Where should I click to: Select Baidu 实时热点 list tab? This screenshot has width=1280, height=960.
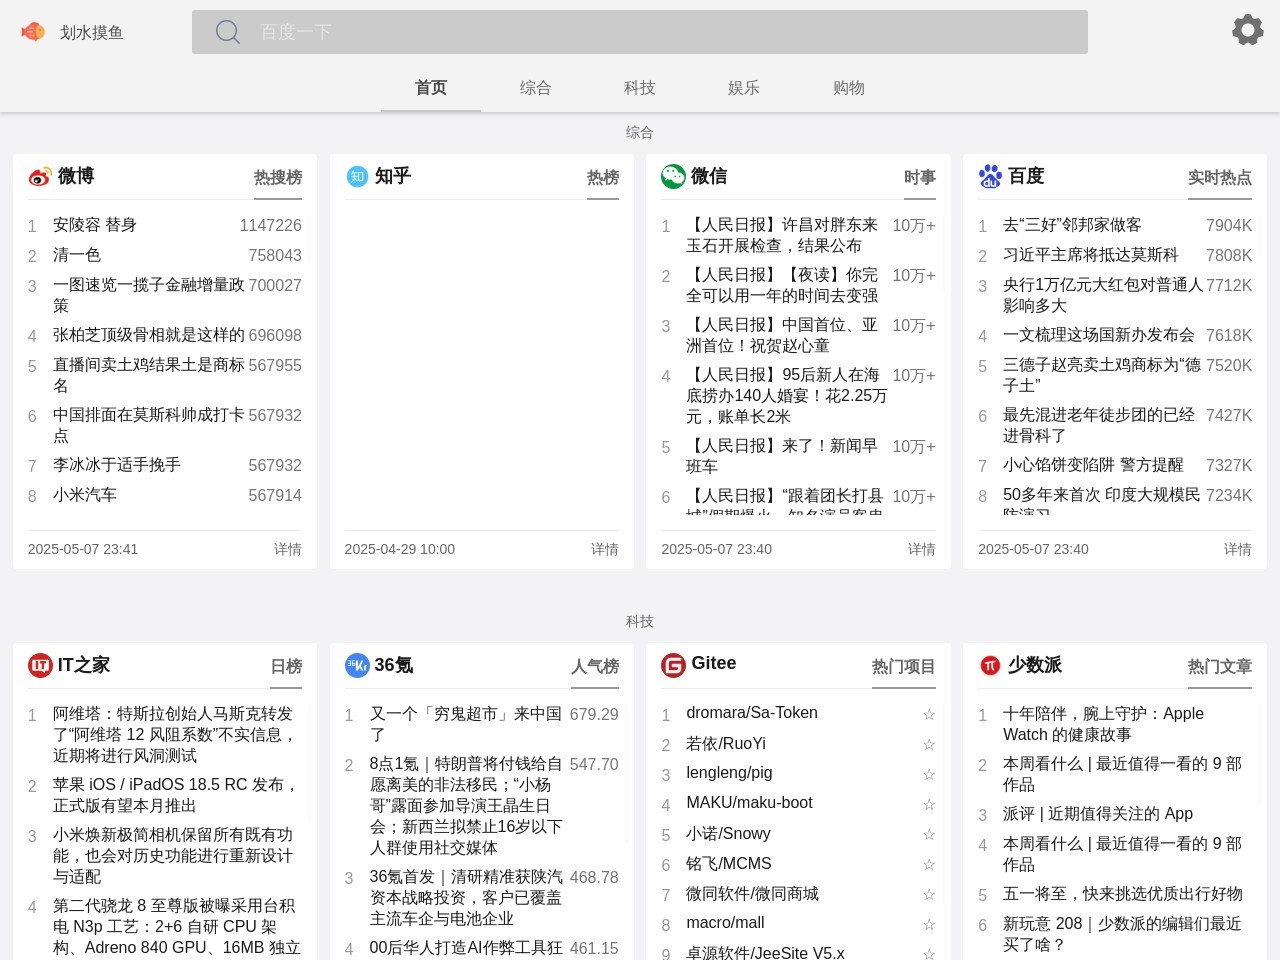(1220, 178)
